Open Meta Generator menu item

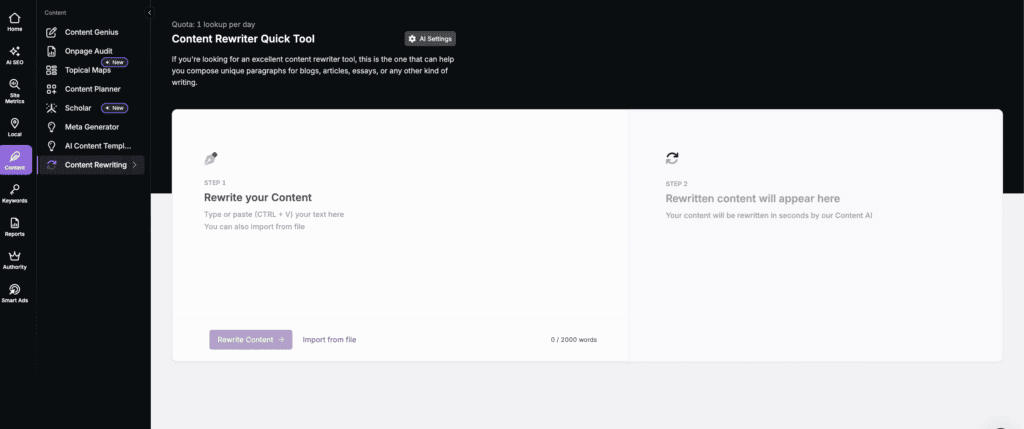91,127
